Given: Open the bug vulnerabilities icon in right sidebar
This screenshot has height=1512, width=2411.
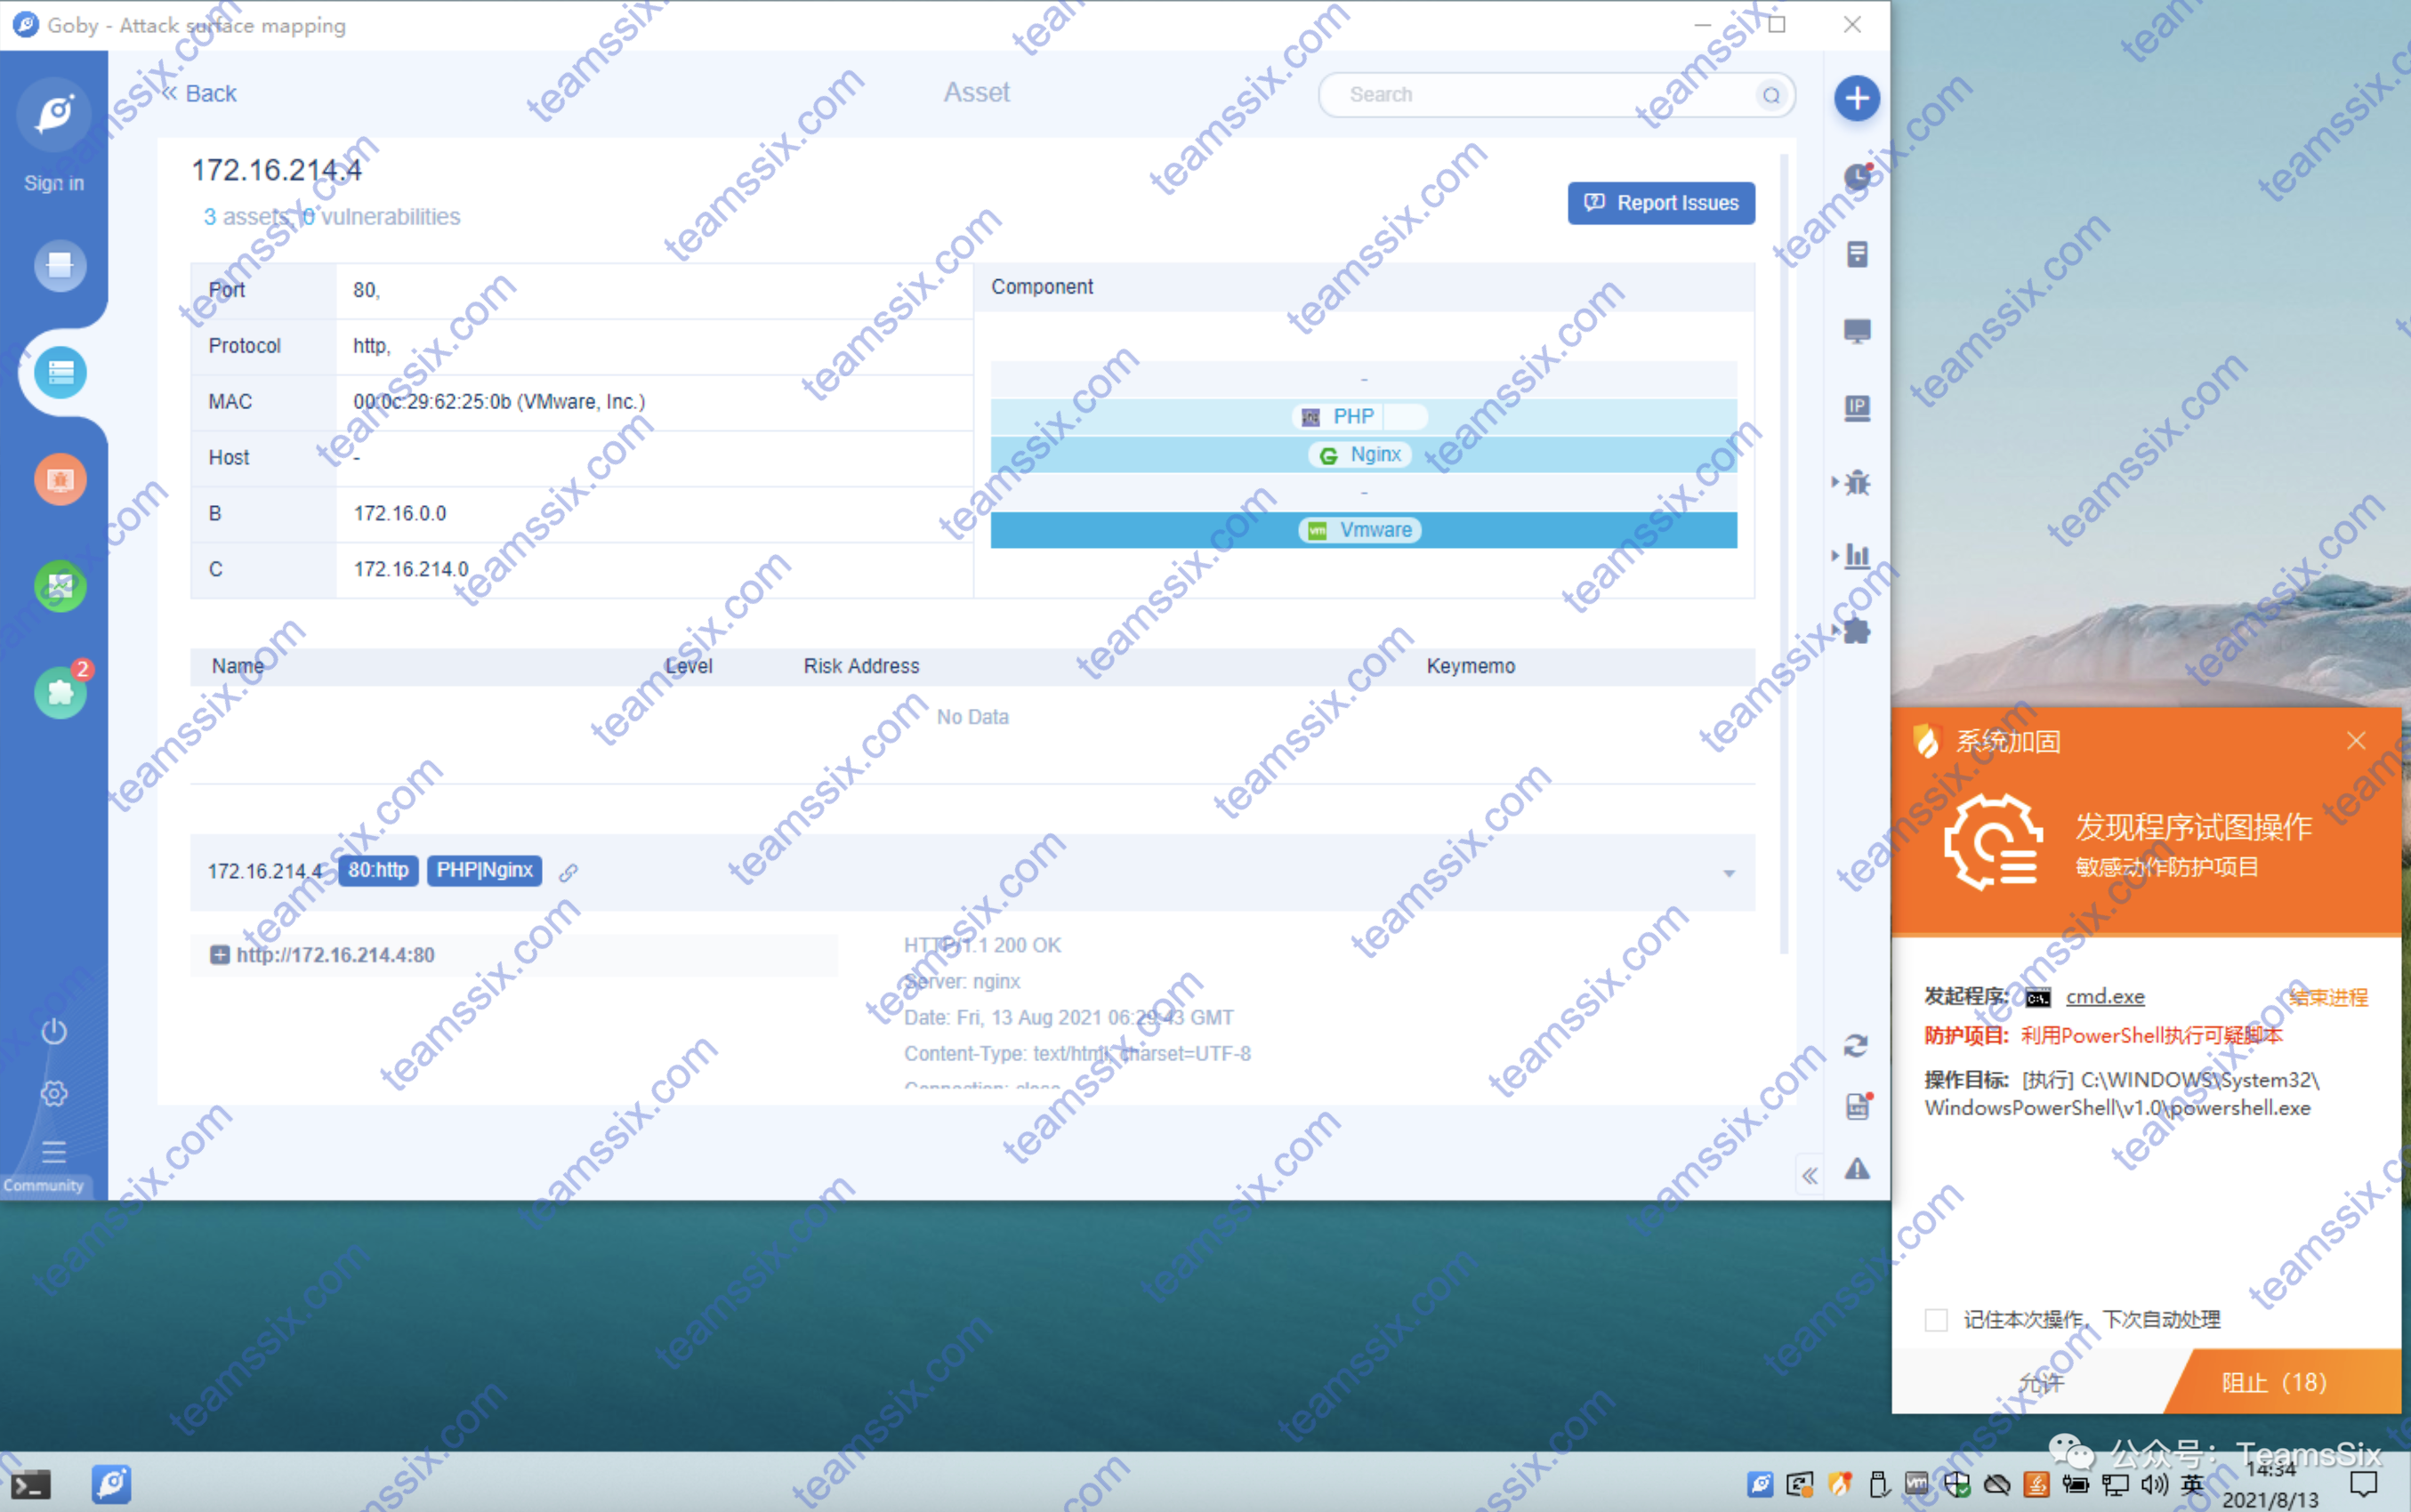Looking at the screenshot, I should click(x=1857, y=483).
